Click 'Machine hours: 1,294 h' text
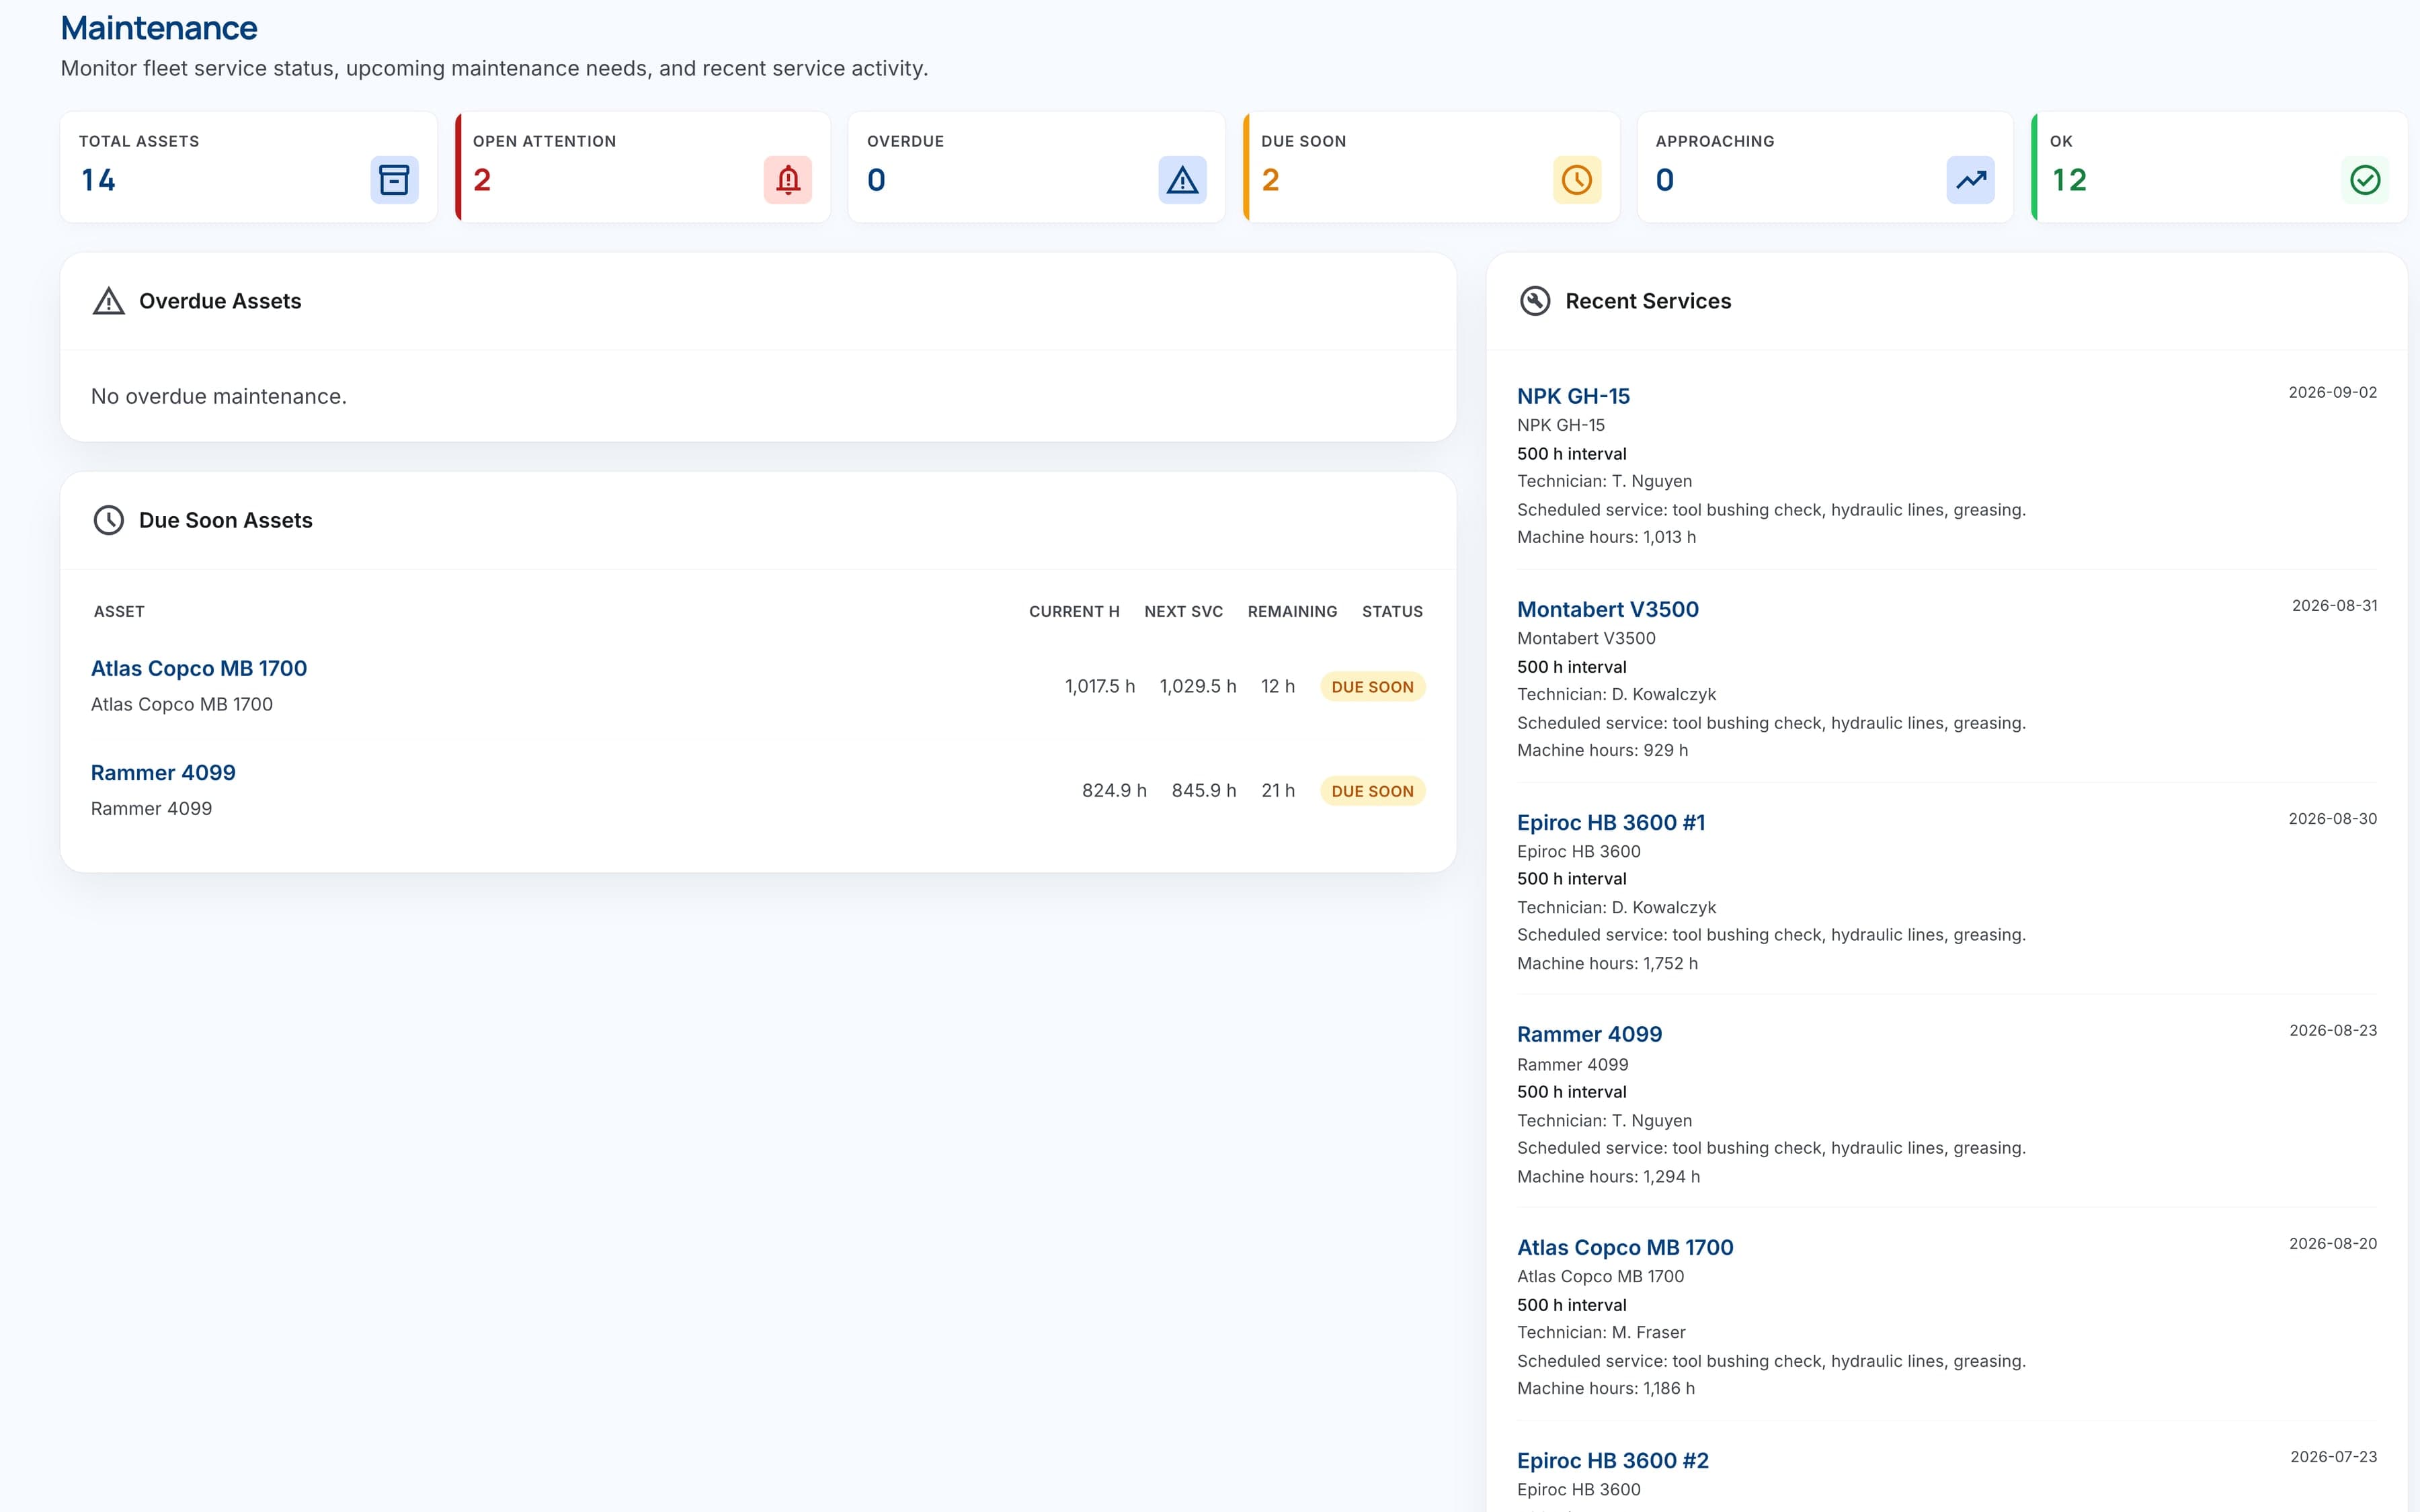This screenshot has height=1512, width=2420. (x=1608, y=1176)
